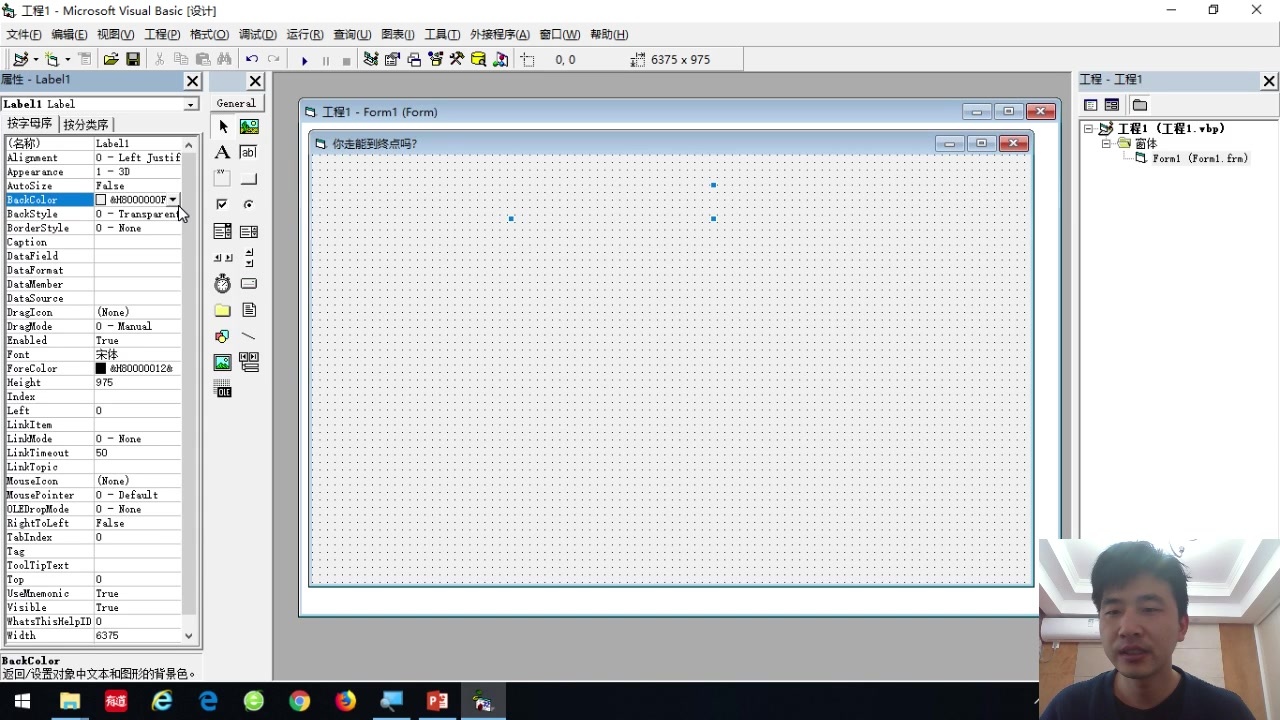The height and width of the screenshot is (720, 1280).
Task: Click the Save Project toolbar icon
Action: pyautogui.click(x=133, y=60)
